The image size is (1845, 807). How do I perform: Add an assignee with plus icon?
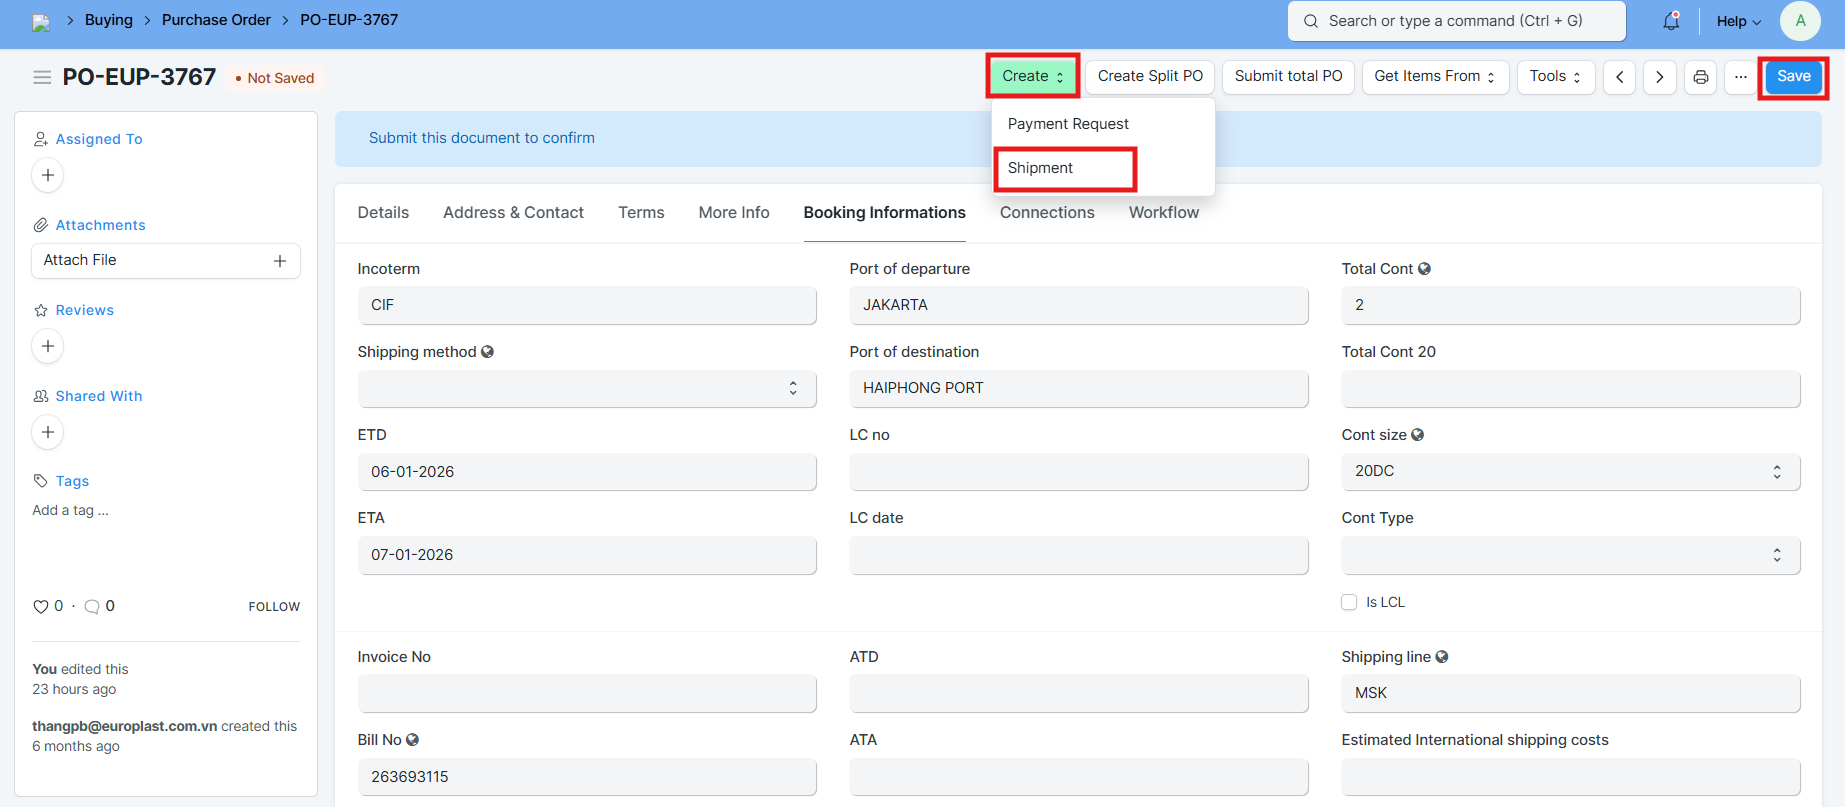pyautogui.click(x=48, y=175)
